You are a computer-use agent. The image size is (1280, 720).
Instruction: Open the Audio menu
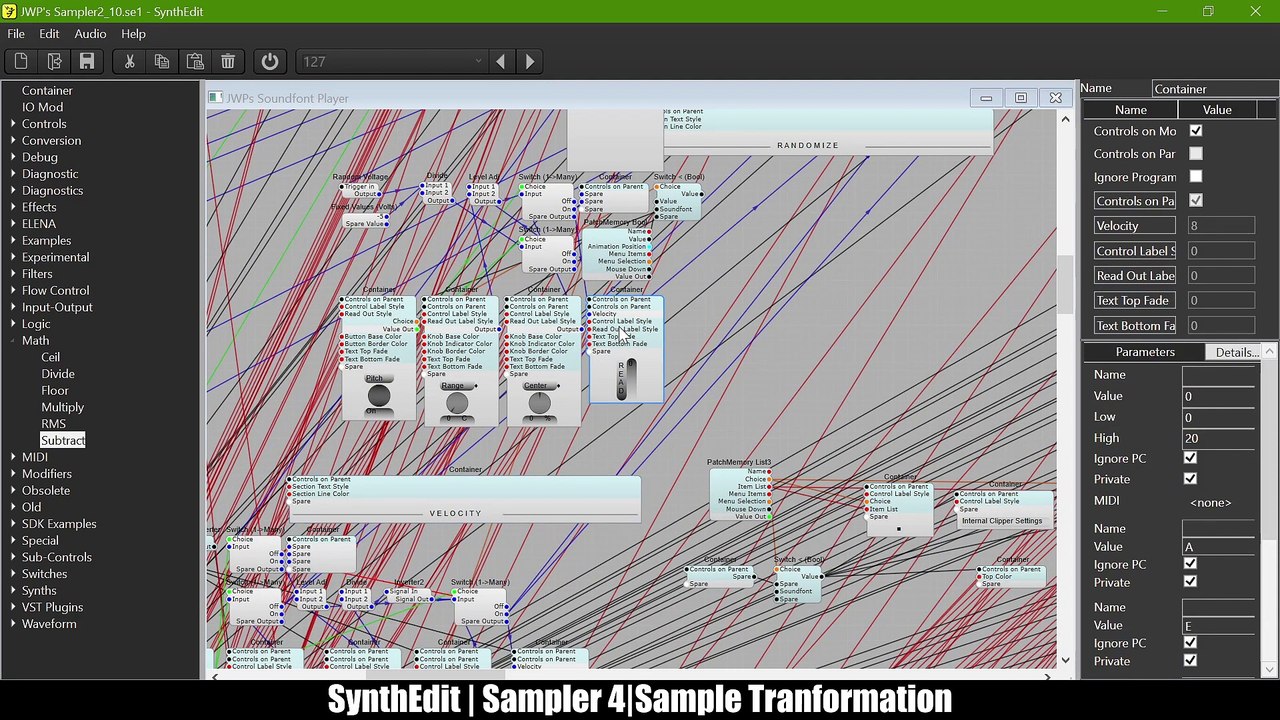point(90,34)
